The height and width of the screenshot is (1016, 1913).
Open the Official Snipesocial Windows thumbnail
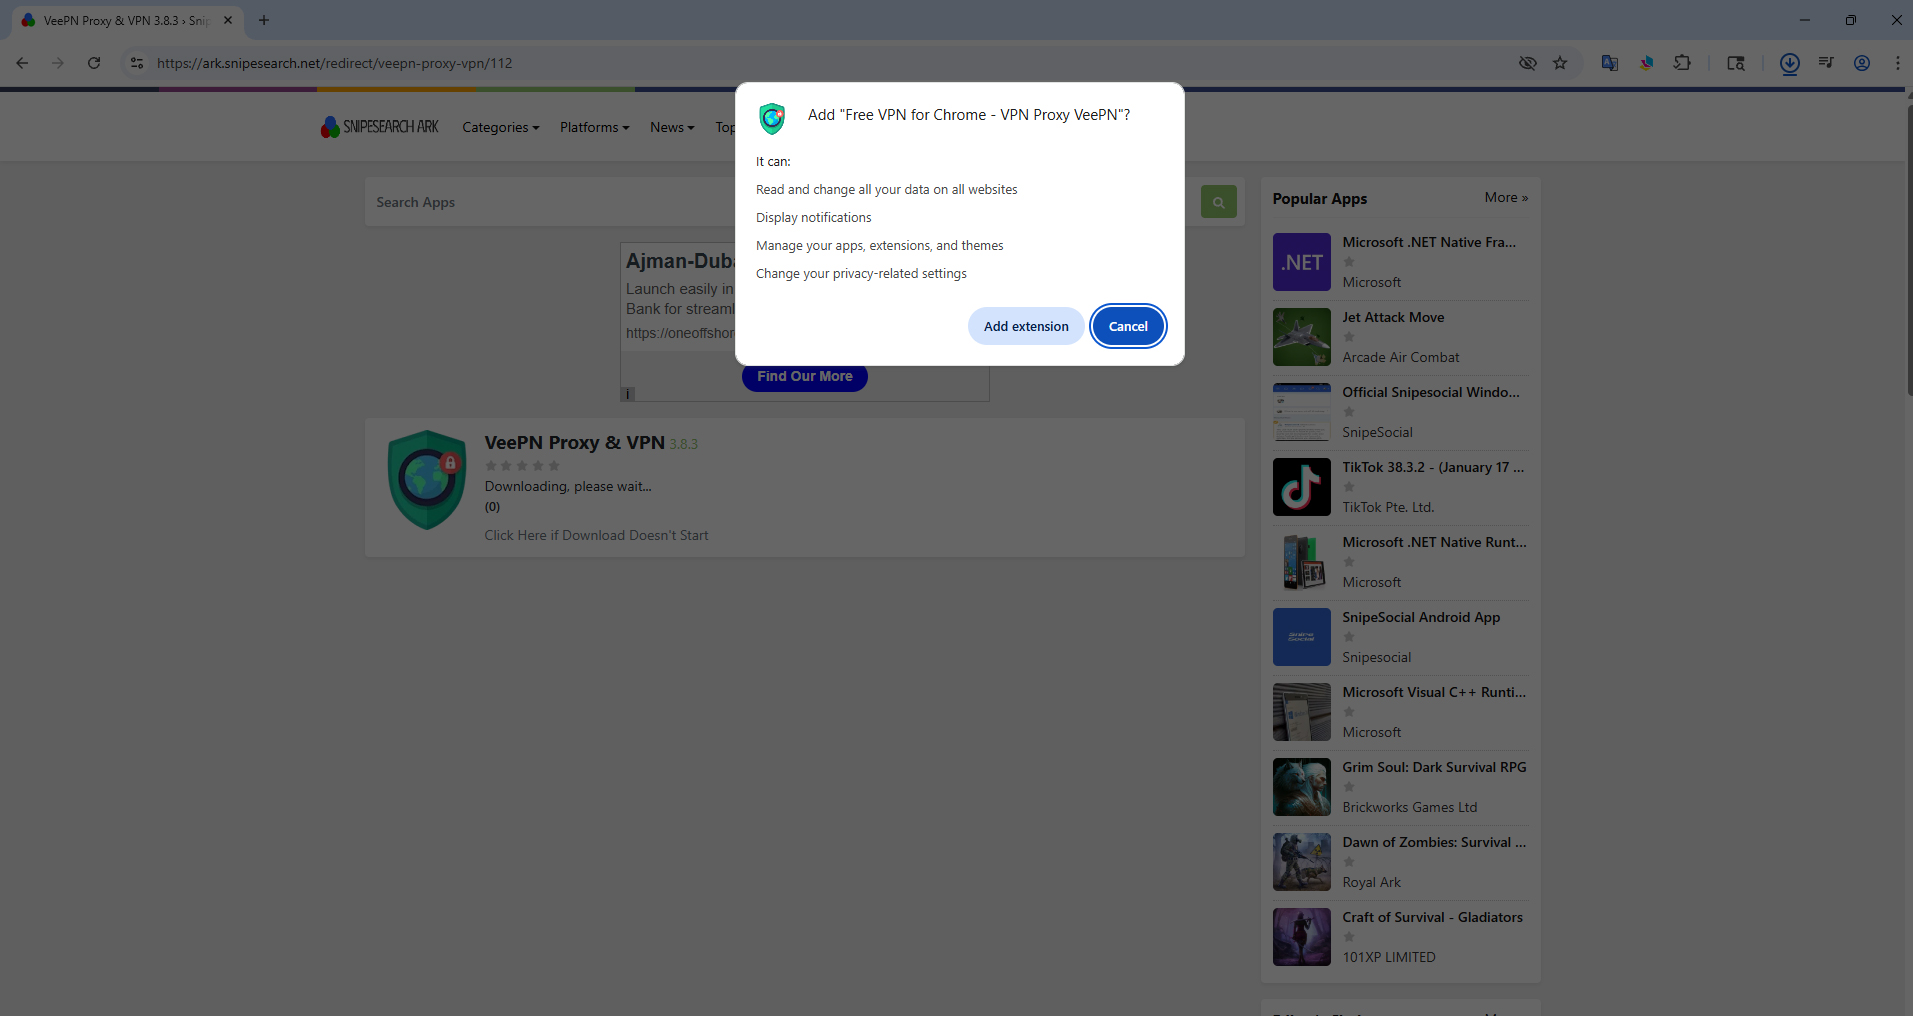pyautogui.click(x=1301, y=412)
